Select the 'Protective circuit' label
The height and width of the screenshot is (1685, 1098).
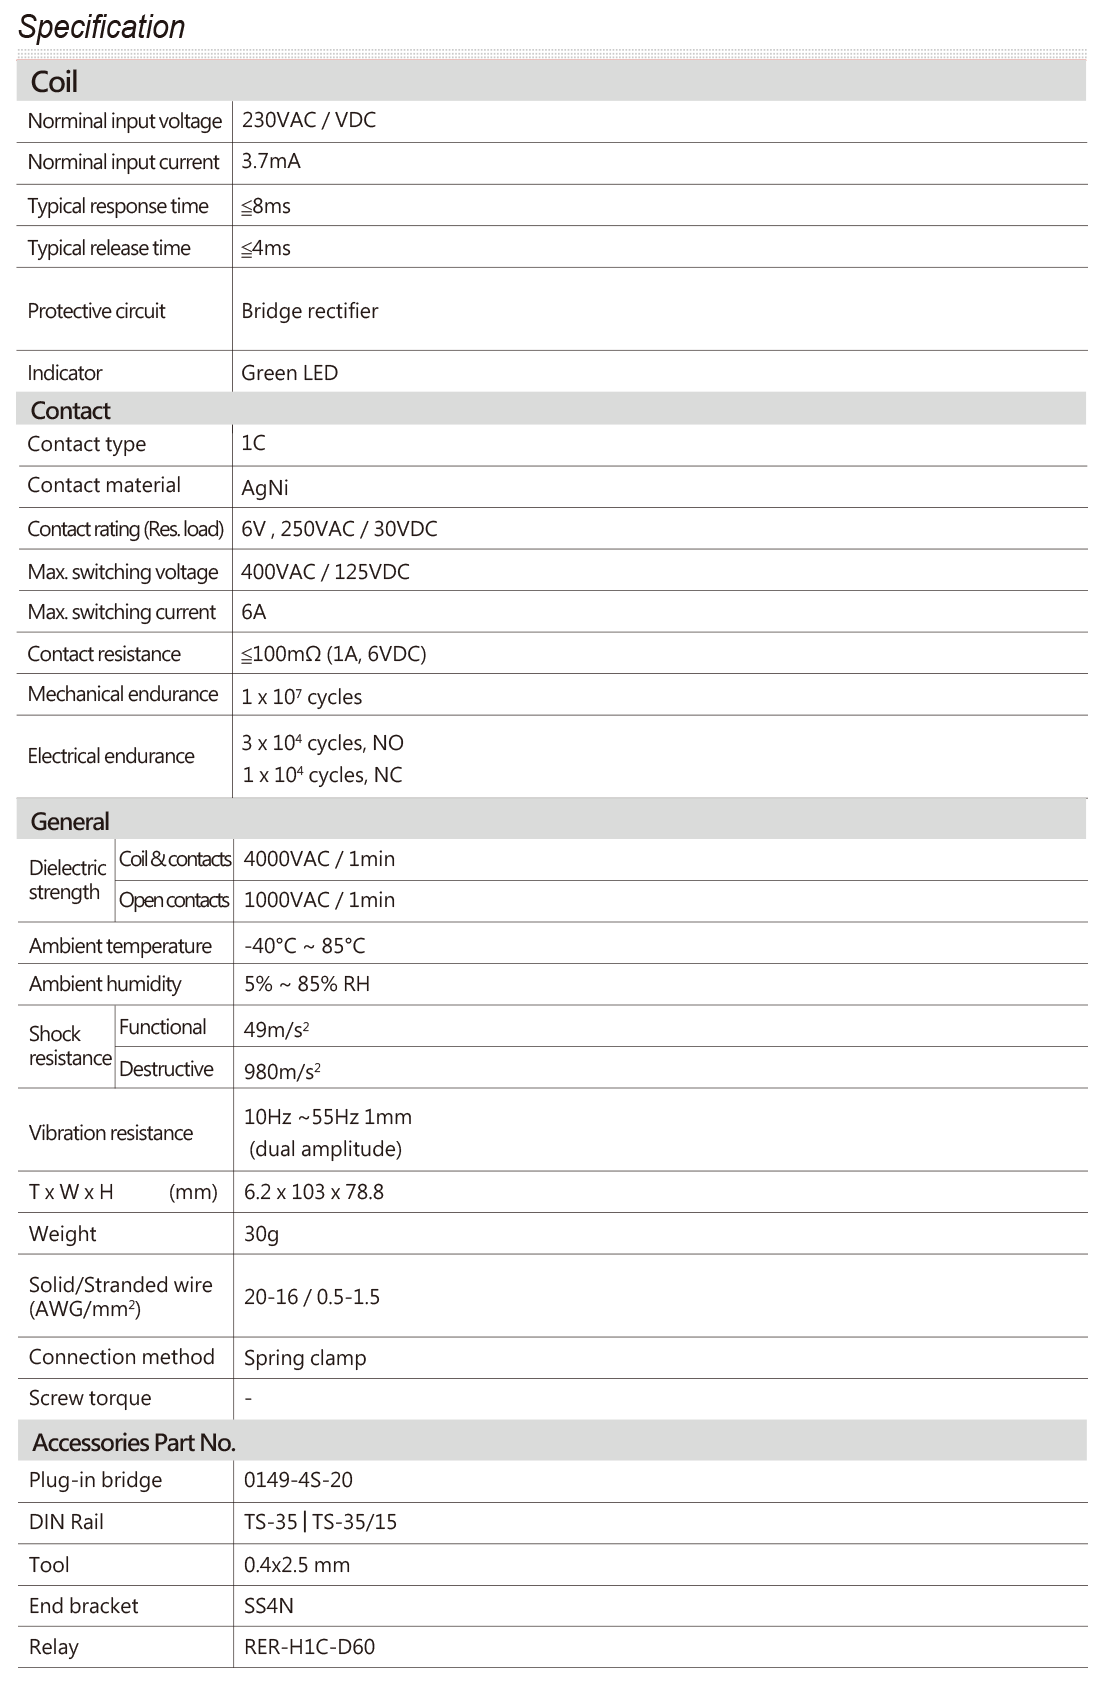tap(96, 311)
